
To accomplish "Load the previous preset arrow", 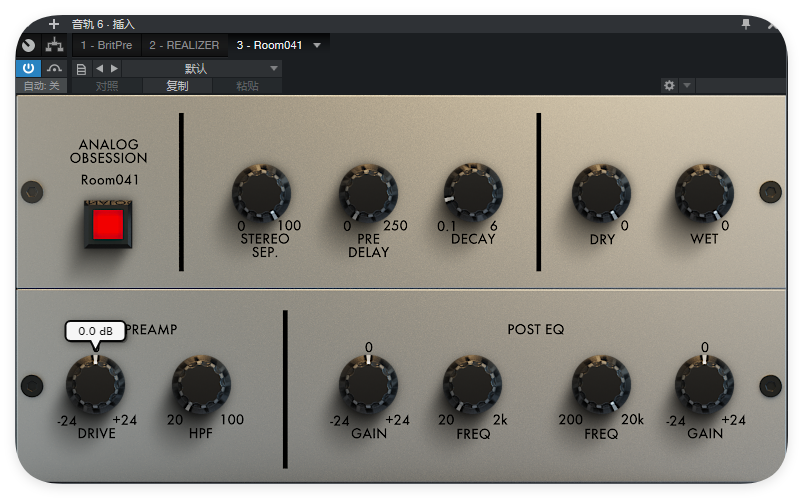I will pyautogui.click(x=100, y=68).
